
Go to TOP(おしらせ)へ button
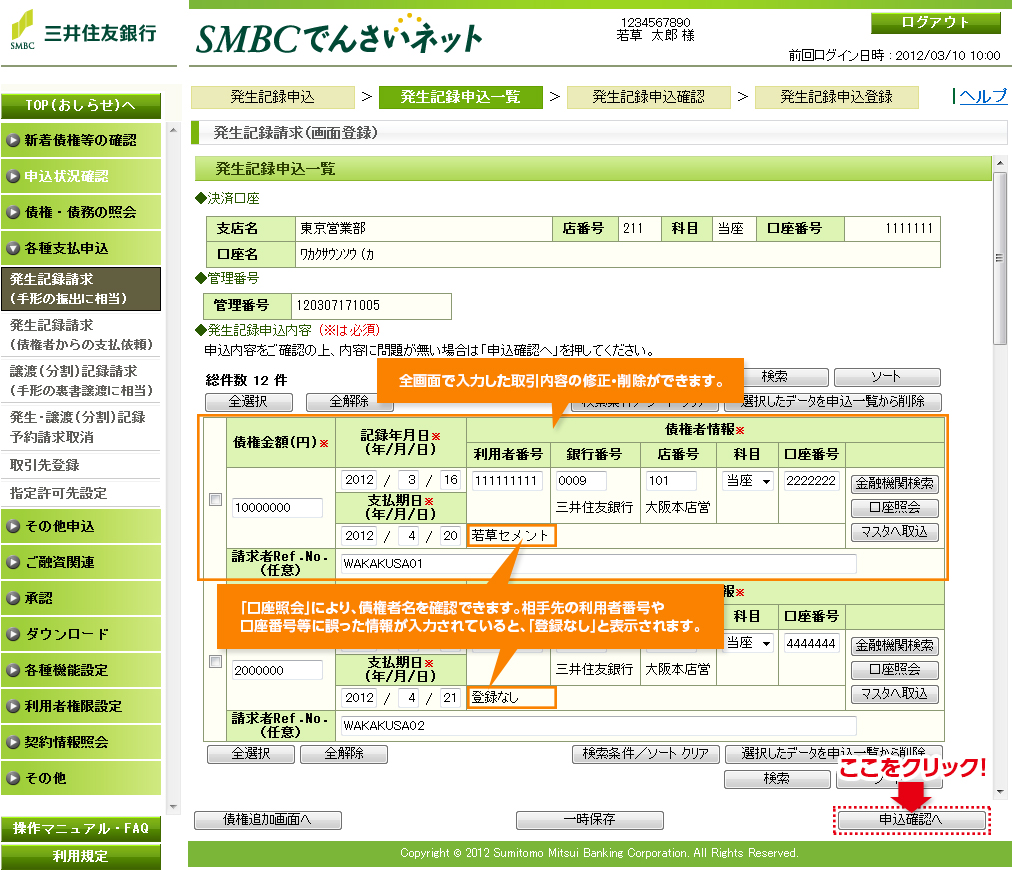click(81, 105)
